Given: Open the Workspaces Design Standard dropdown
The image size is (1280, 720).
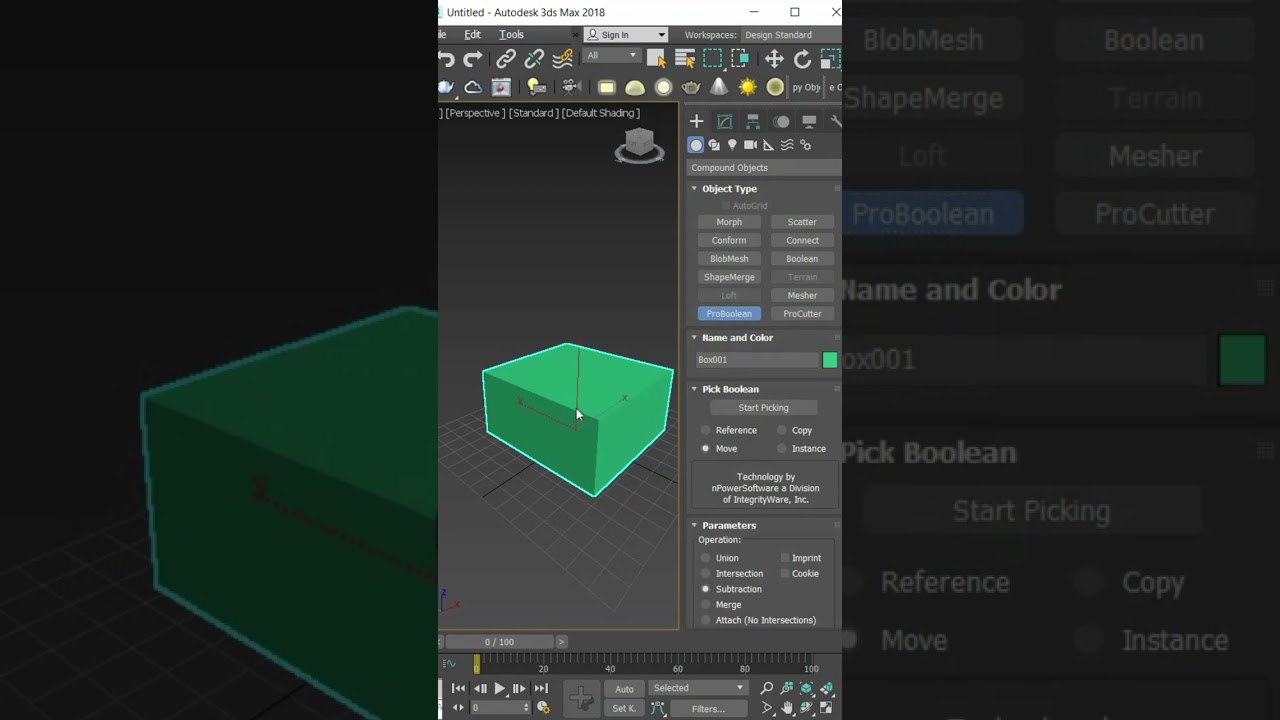Looking at the screenshot, I should pyautogui.click(x=790, y=35).
